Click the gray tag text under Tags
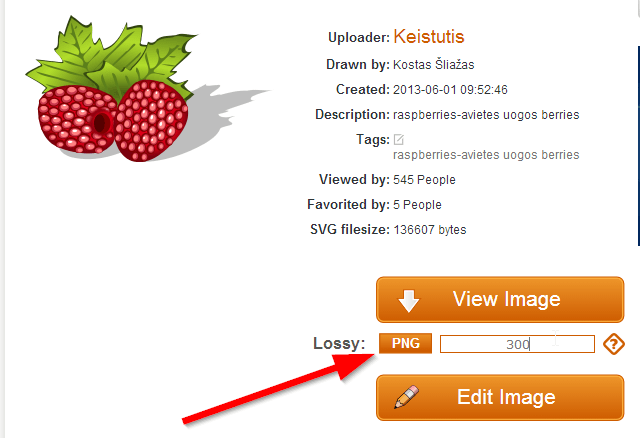Screen dimensions: 640x438 (x=486, y=155)
